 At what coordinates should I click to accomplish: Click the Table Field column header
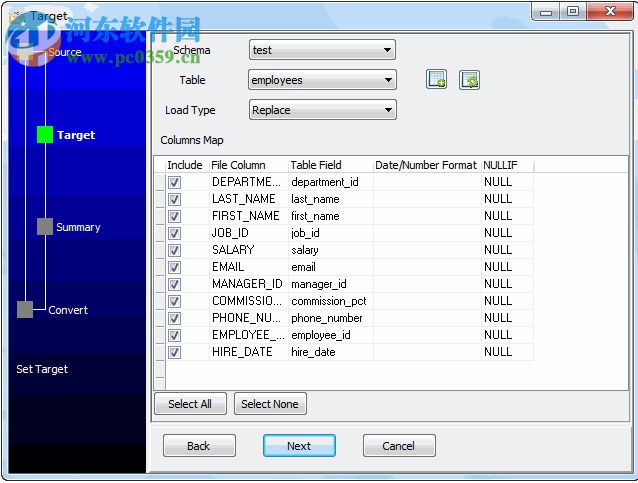click(x=331, y=165)
